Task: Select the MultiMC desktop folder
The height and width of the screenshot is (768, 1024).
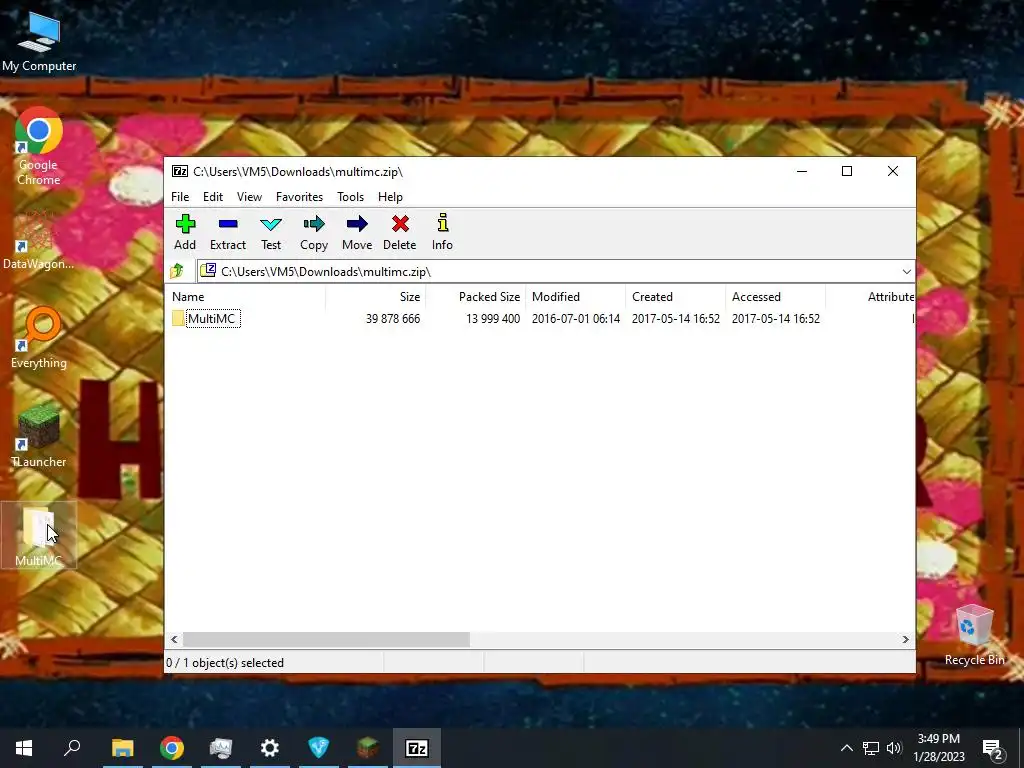Action: coord(39,536)
